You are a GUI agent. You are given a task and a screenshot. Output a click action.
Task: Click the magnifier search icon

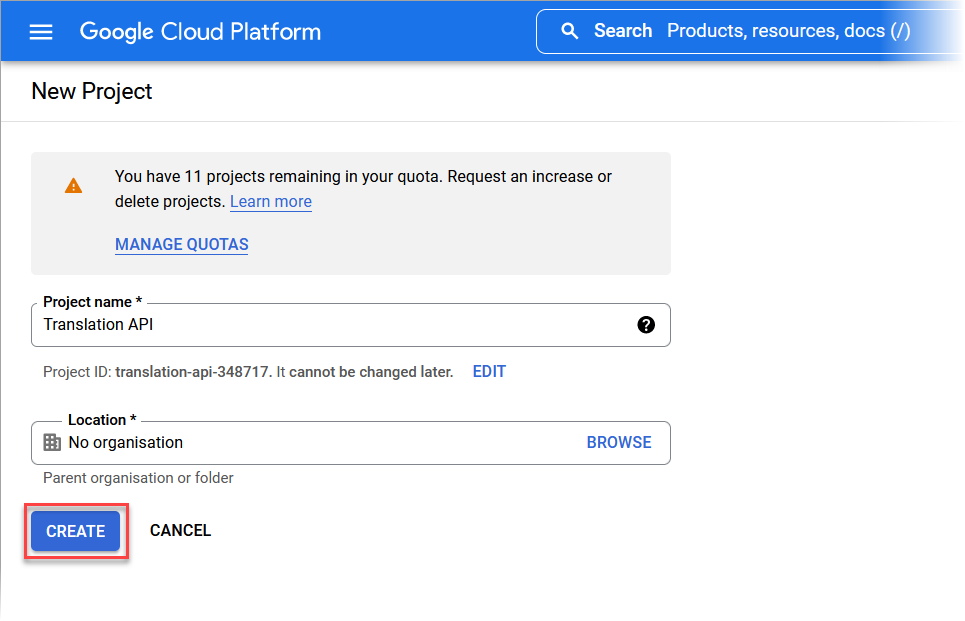click(569, 31)
